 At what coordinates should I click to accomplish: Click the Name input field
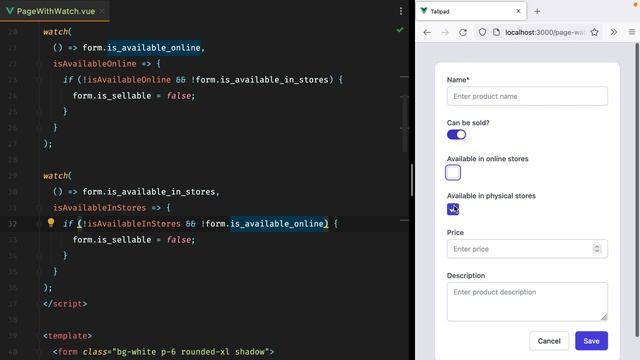tap(527, 96)
